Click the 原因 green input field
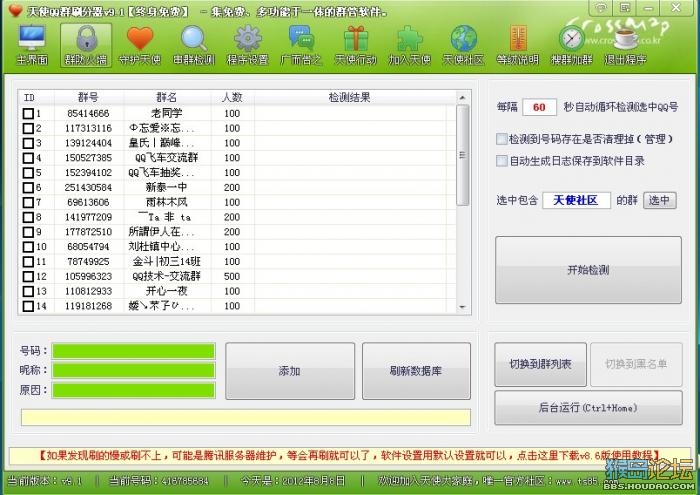Image resolution: width=700 pixels, height=495 pixels. click(x=133, y=390)
